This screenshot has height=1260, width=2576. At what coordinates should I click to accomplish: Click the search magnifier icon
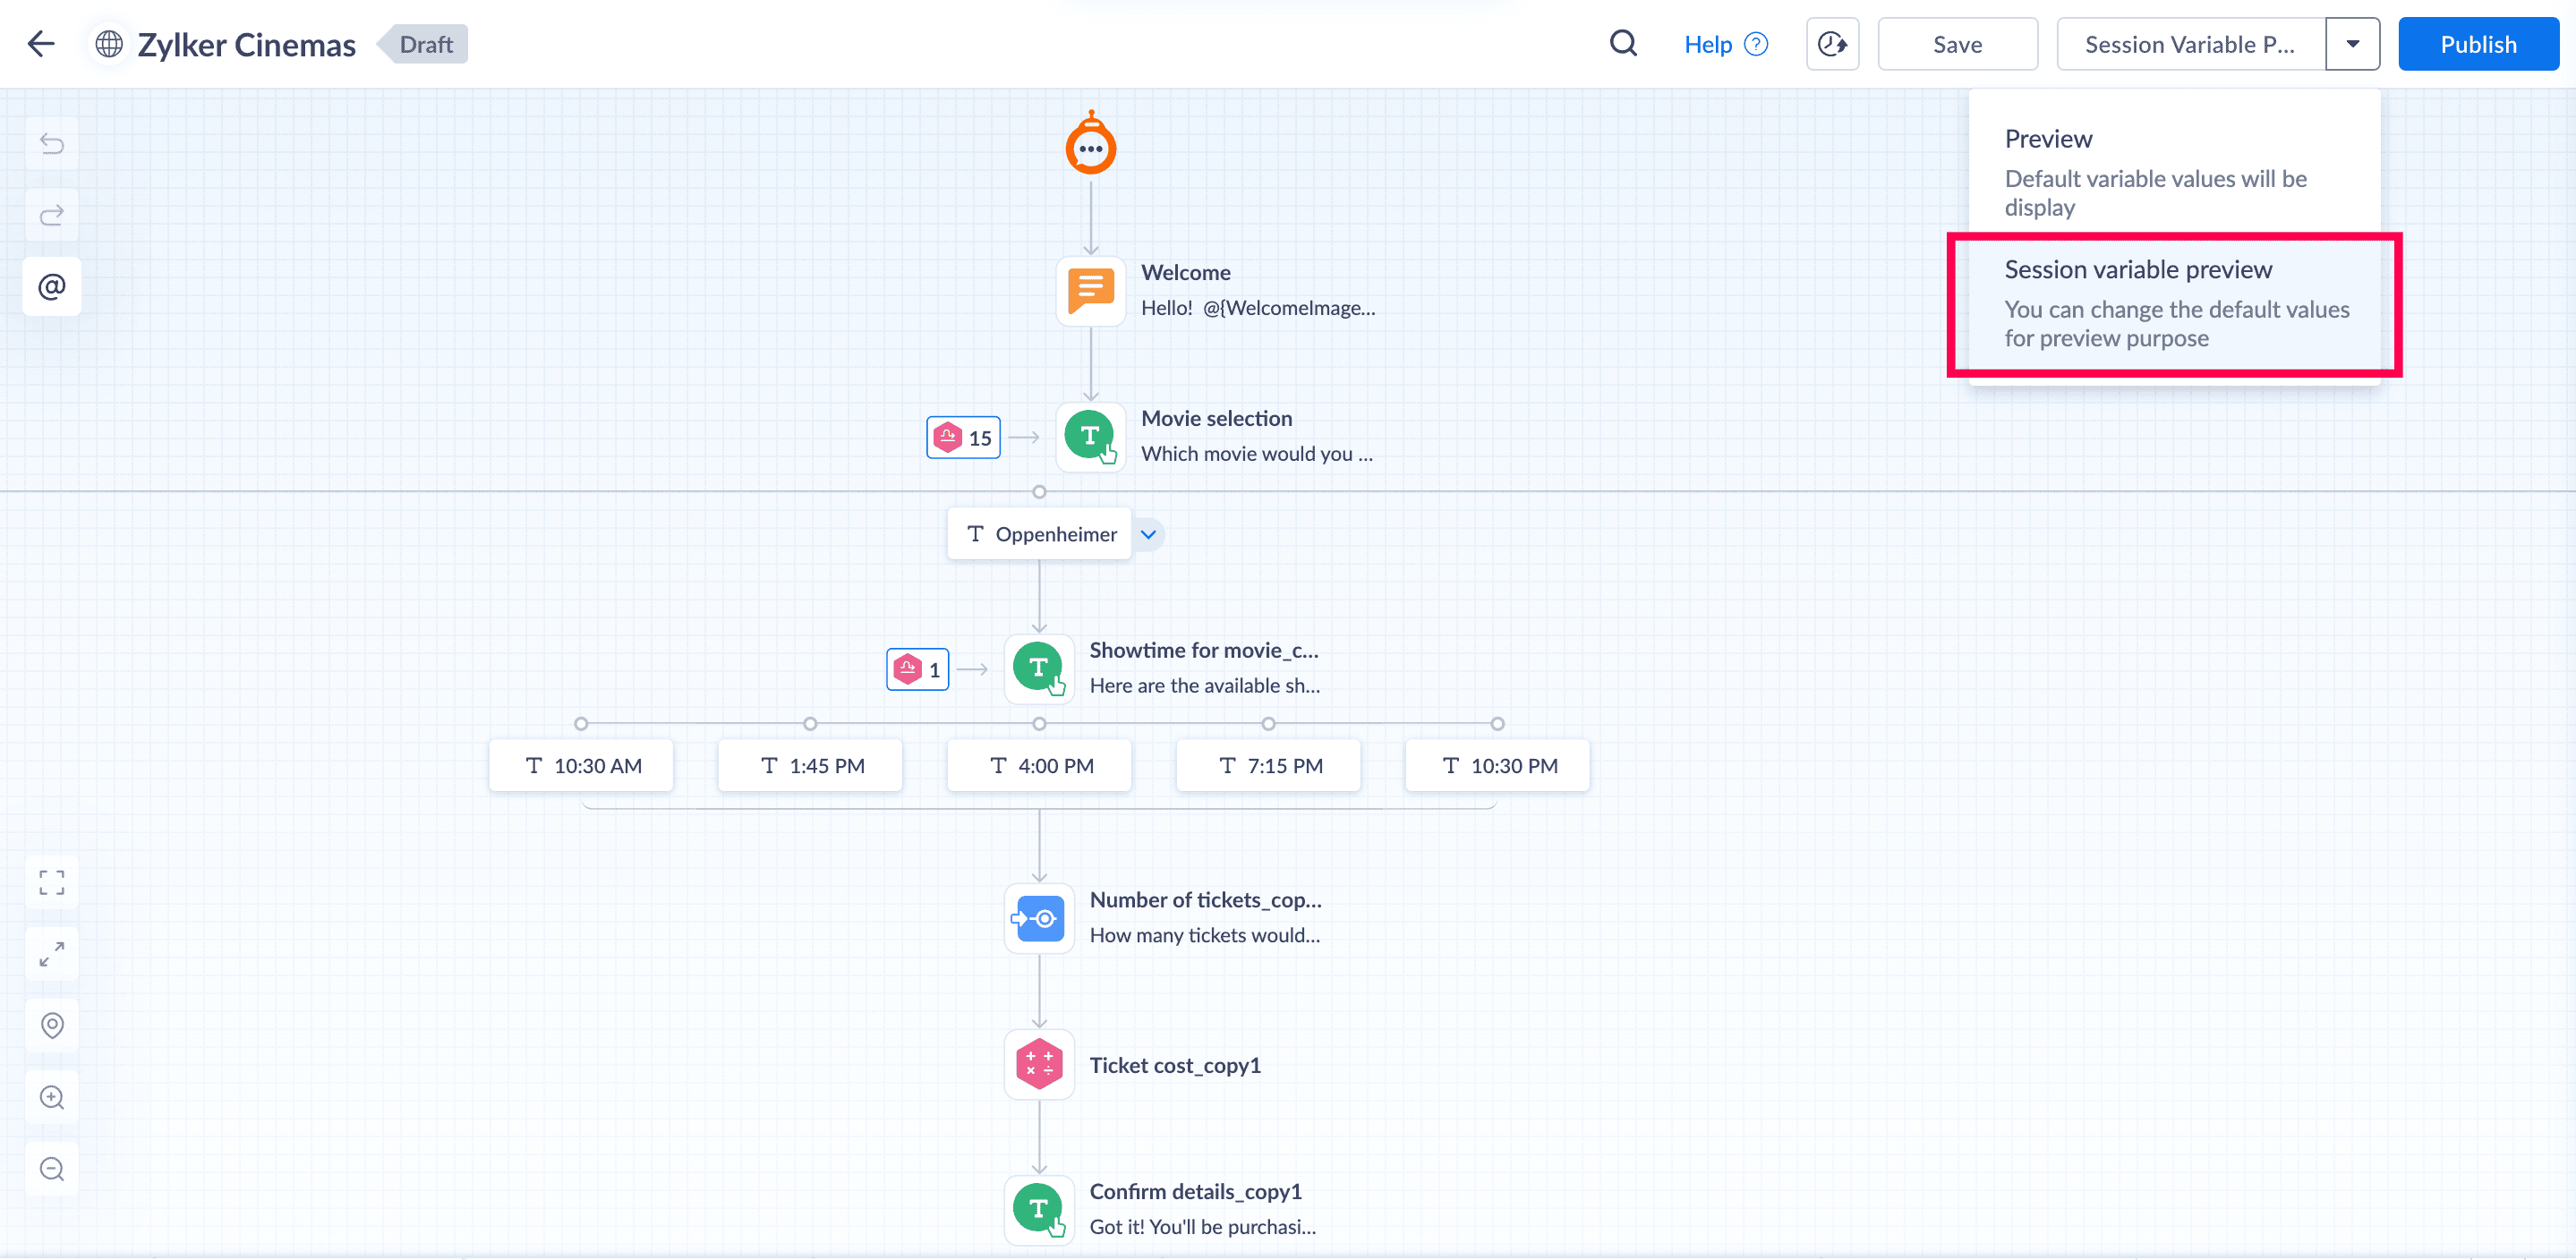1623,44
